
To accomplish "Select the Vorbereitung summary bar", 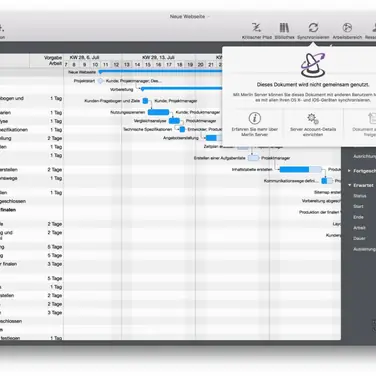I will (x=181, y=89).
